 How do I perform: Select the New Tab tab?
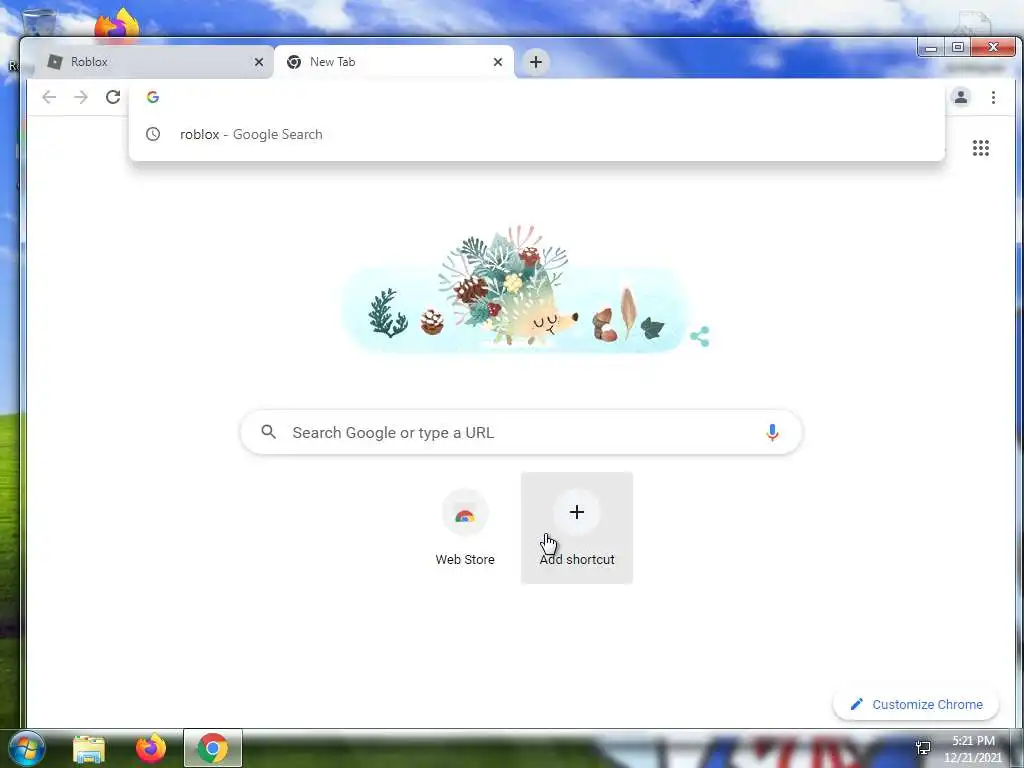(x=394, y=62)
